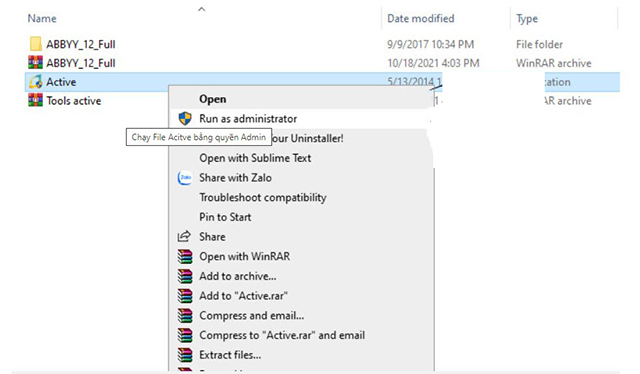640x374 pixels.
Task: Click the File folder type cell
Action: pyautogui.click(x=539, y=44)
